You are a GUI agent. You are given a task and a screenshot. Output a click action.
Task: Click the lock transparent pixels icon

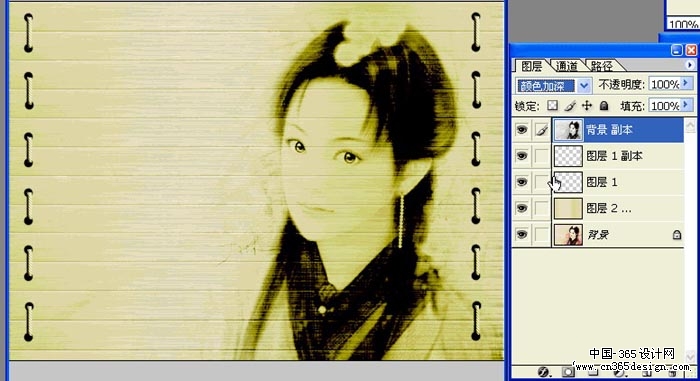coord(553,105)
